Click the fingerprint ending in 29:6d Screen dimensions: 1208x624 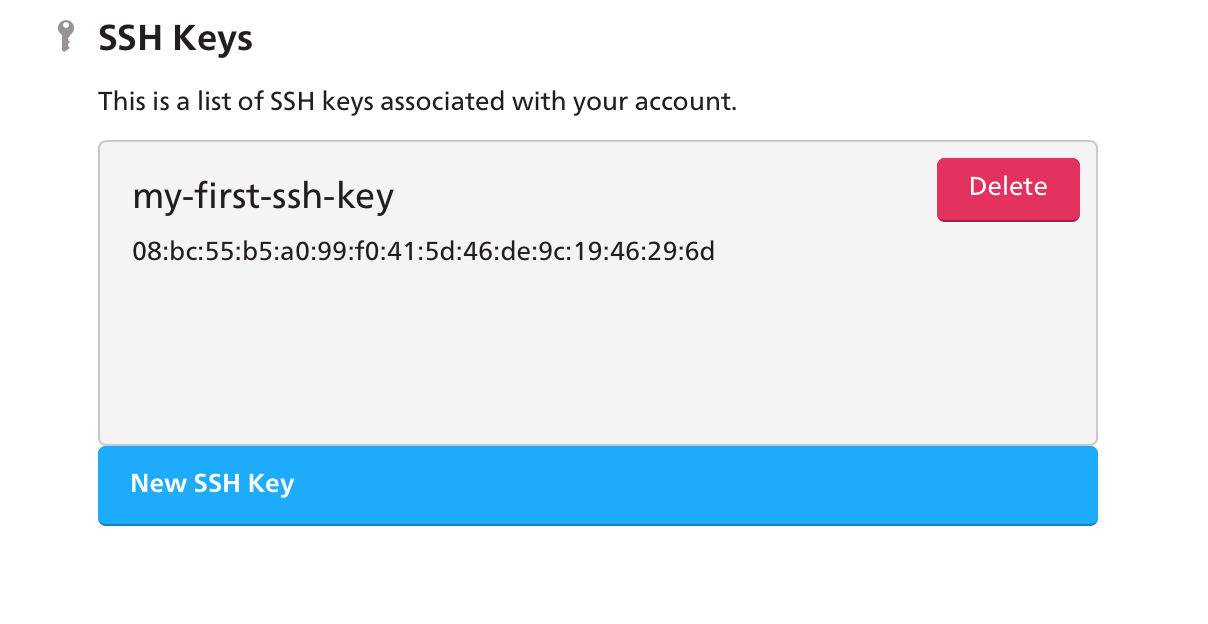424,251
